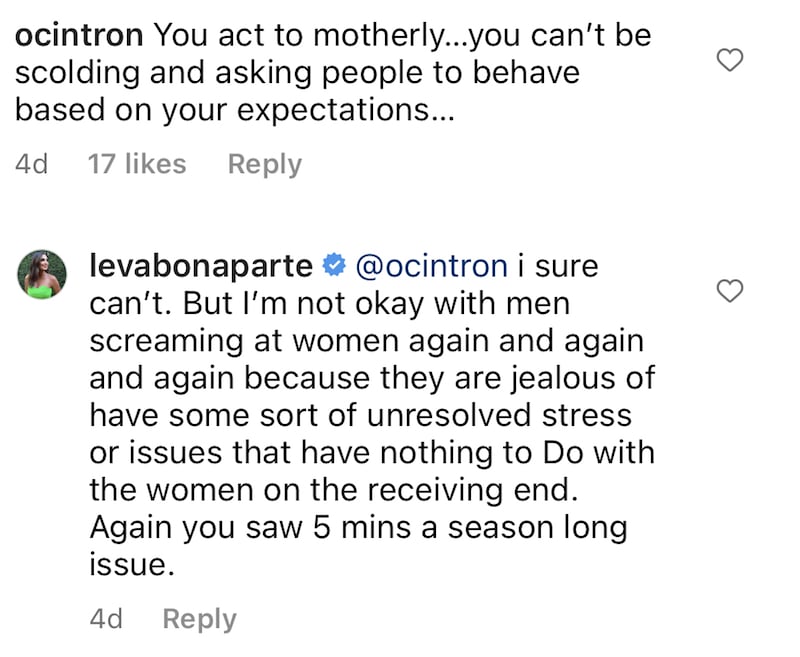This screenshot has width=800, height=657.
Task: Toggle the like heart on the 17-likes comment
Action: (730, 60)
